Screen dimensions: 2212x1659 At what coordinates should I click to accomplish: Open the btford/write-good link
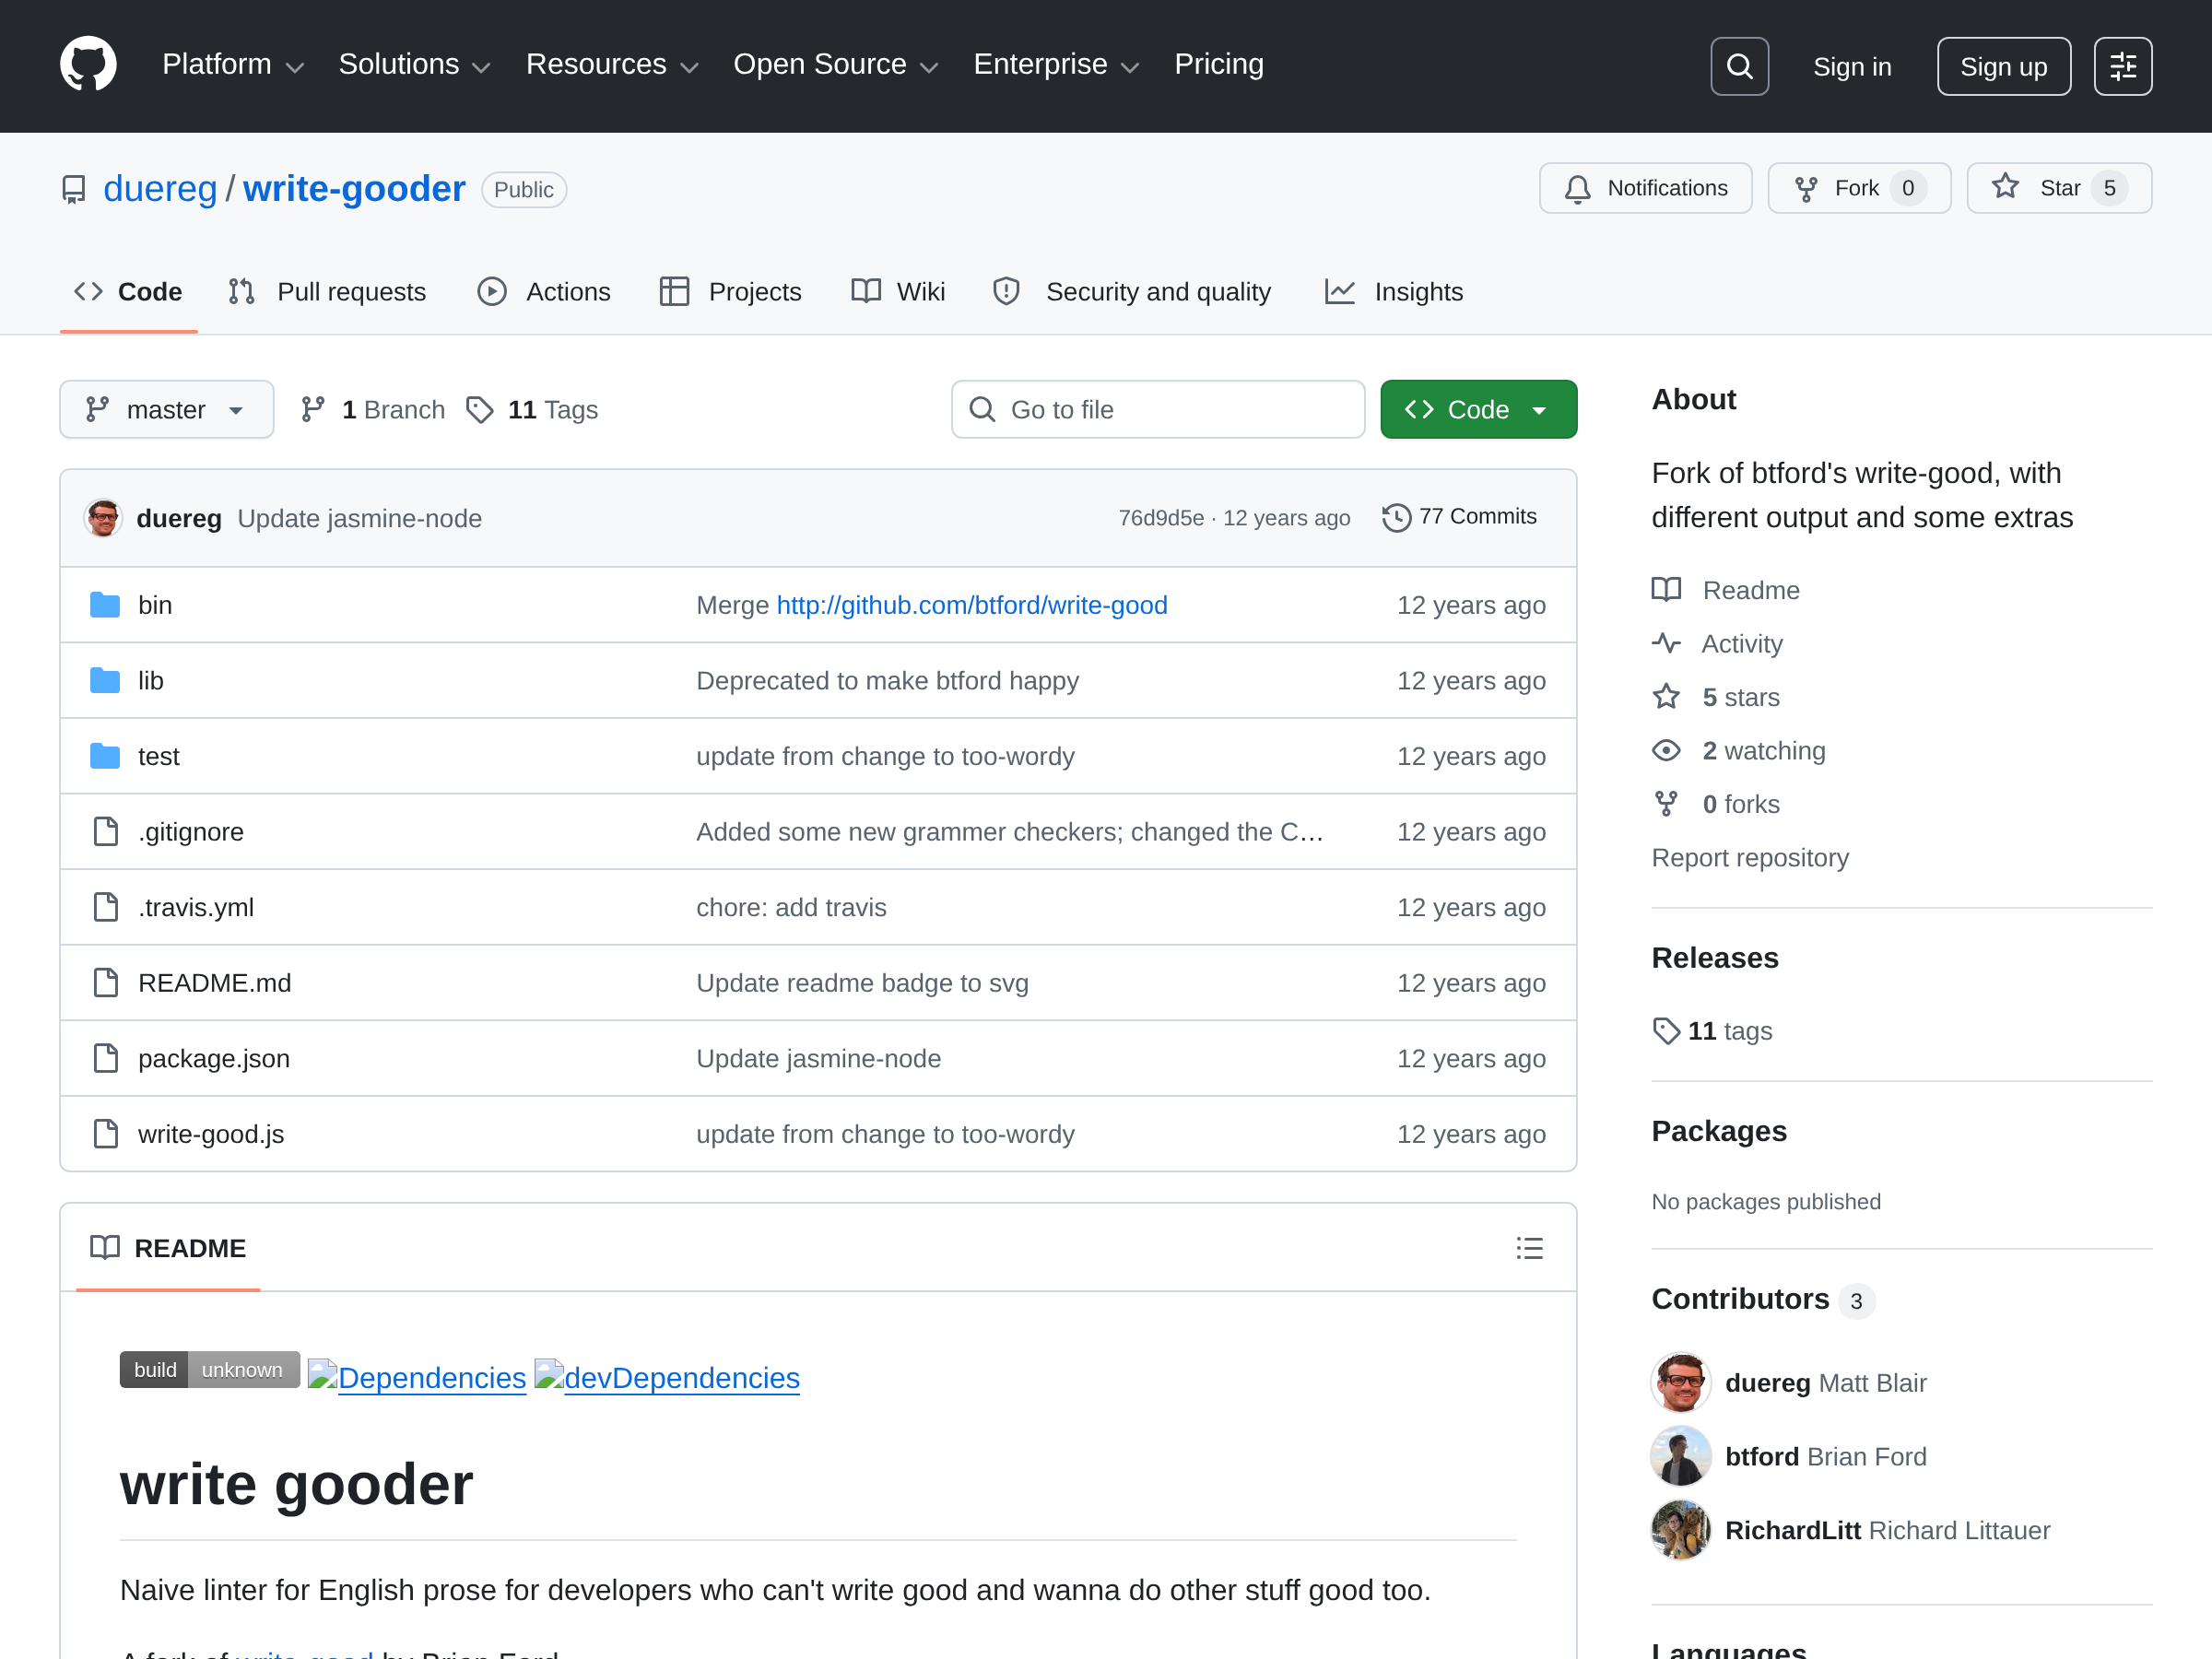click(971, 605)
